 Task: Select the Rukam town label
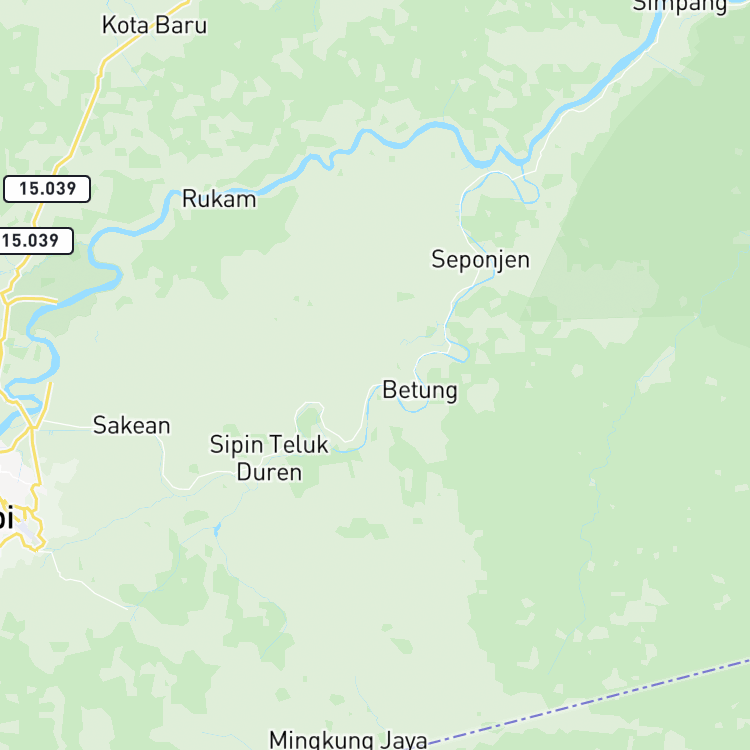pyautogui.click(x=219, y=199)
